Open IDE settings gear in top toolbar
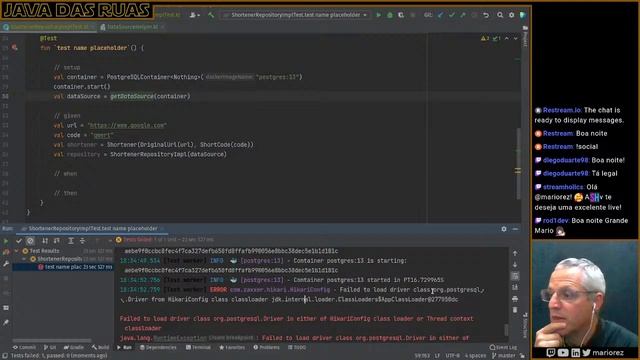Image resolution: width=640 pixels, height=360 pixels. click(511, 15)
